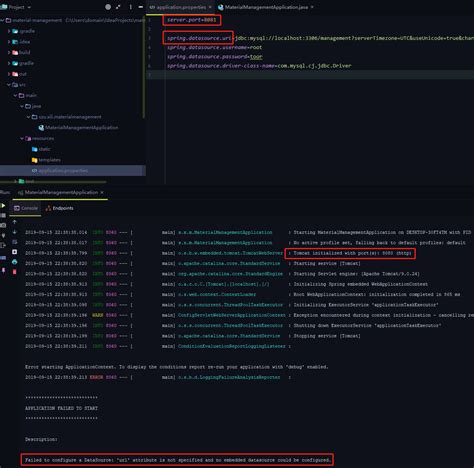Click the 'Stopping service [Tomcat]' message
Image resolution: width=474 pixels, height=468 pixels.
tap(327, 336)
